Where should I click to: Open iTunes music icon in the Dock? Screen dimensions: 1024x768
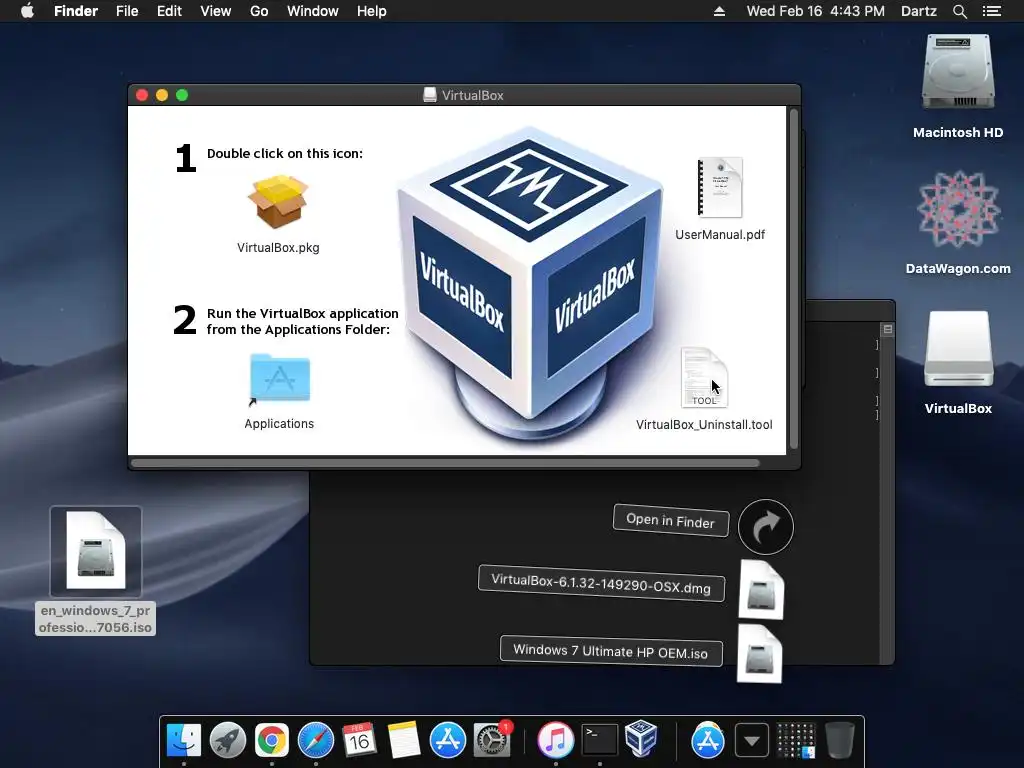[555, 740]
